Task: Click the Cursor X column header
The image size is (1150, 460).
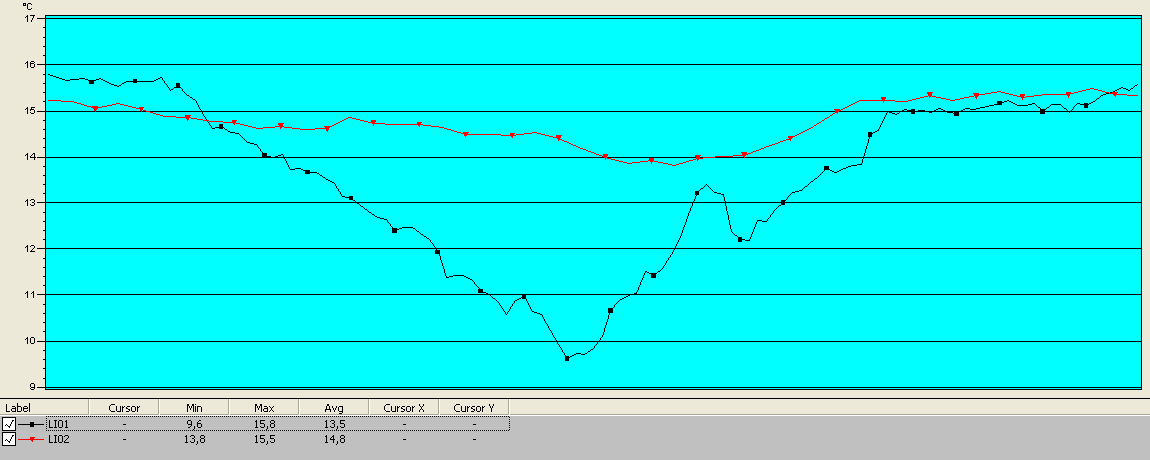Action: 403,407
